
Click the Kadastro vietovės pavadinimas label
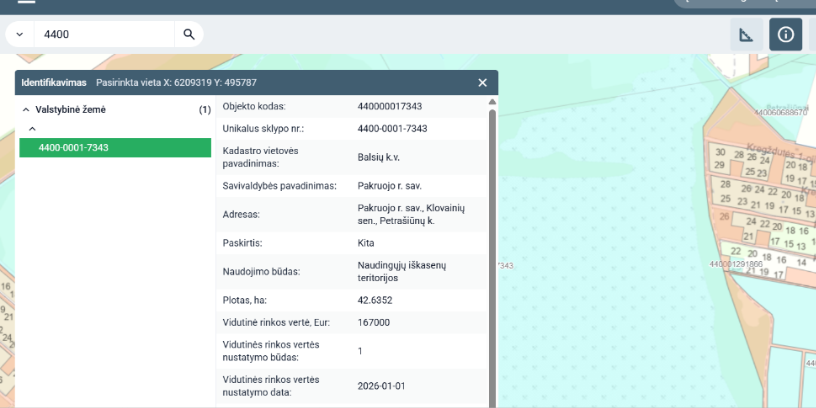260,157
